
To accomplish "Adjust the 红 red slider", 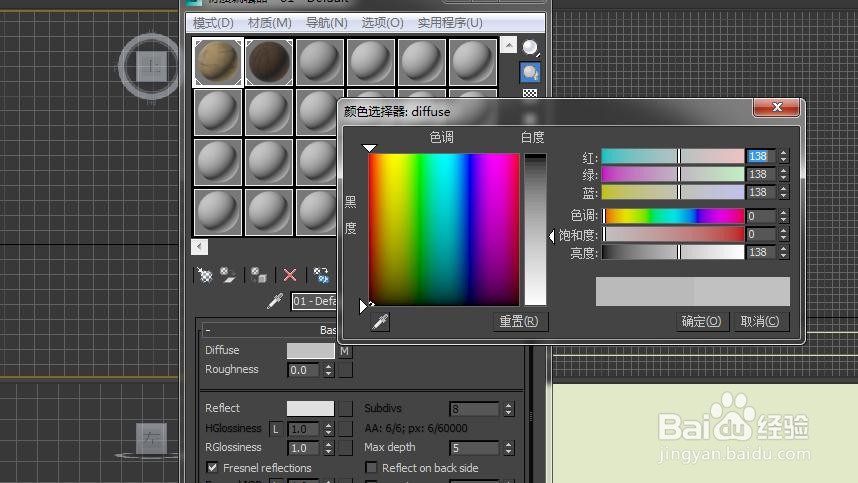I will [673, 156].
